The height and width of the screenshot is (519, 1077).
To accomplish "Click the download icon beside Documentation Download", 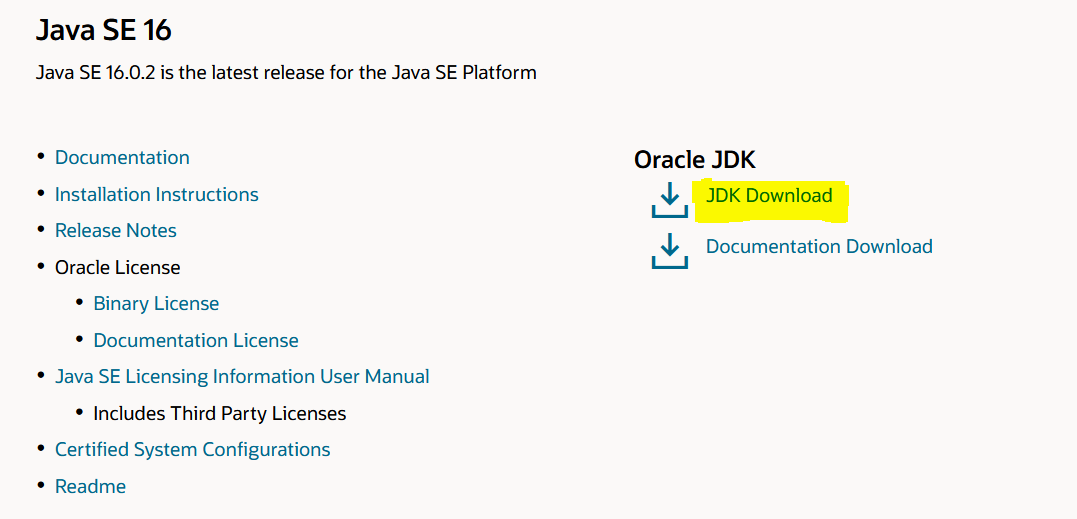I will coord(669,251).
